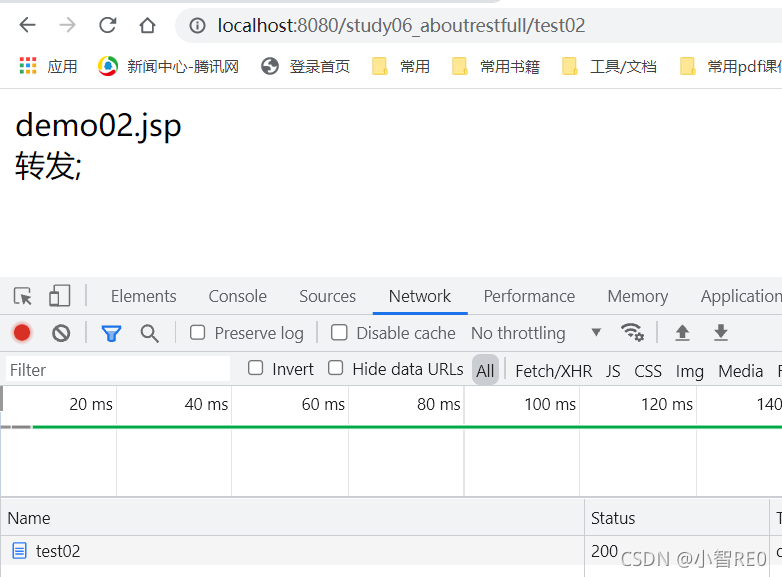This screenshot has width=782, height=577.
Task: Select the test02 request row
Action: tap(391, 551)
